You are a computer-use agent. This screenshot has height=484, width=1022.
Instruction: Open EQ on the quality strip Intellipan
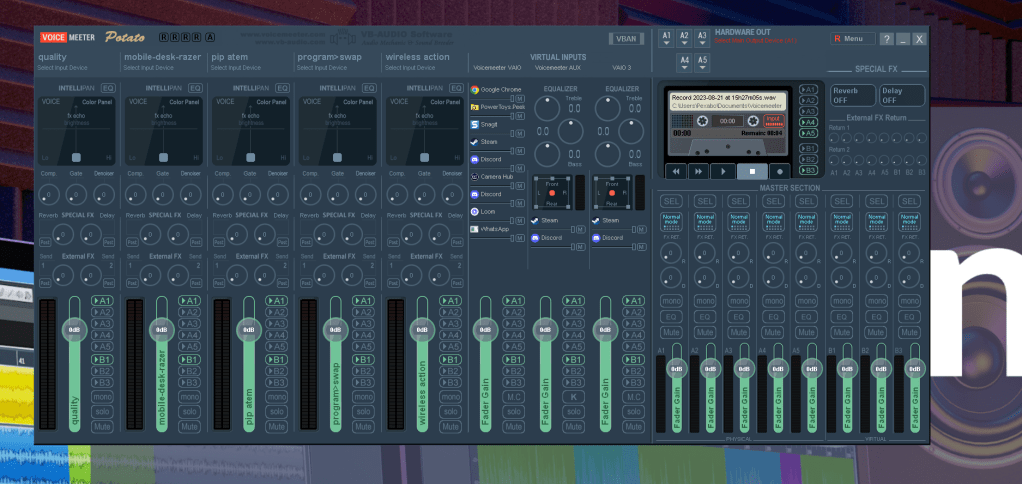(x=108, y=88)
